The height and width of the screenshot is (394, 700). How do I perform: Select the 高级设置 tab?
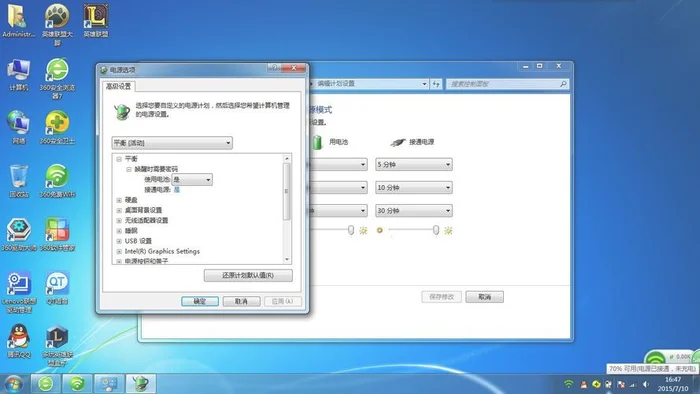pos(118,86)
